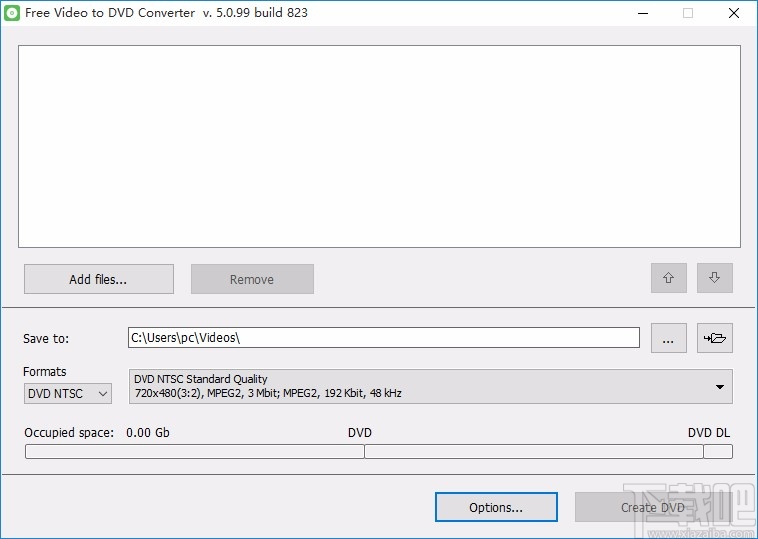The width and height of the screenshot is (758, 539).
Task: Minimize the converter window
Action: [x=643, y=13]
